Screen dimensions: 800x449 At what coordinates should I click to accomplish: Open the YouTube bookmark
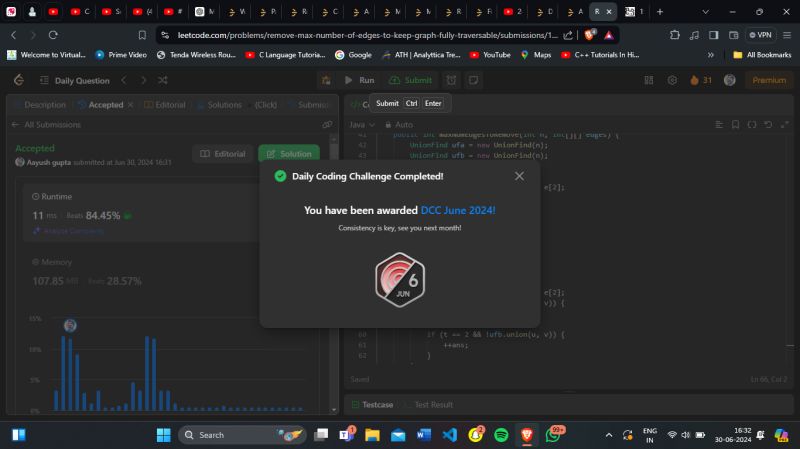(490, 55)
